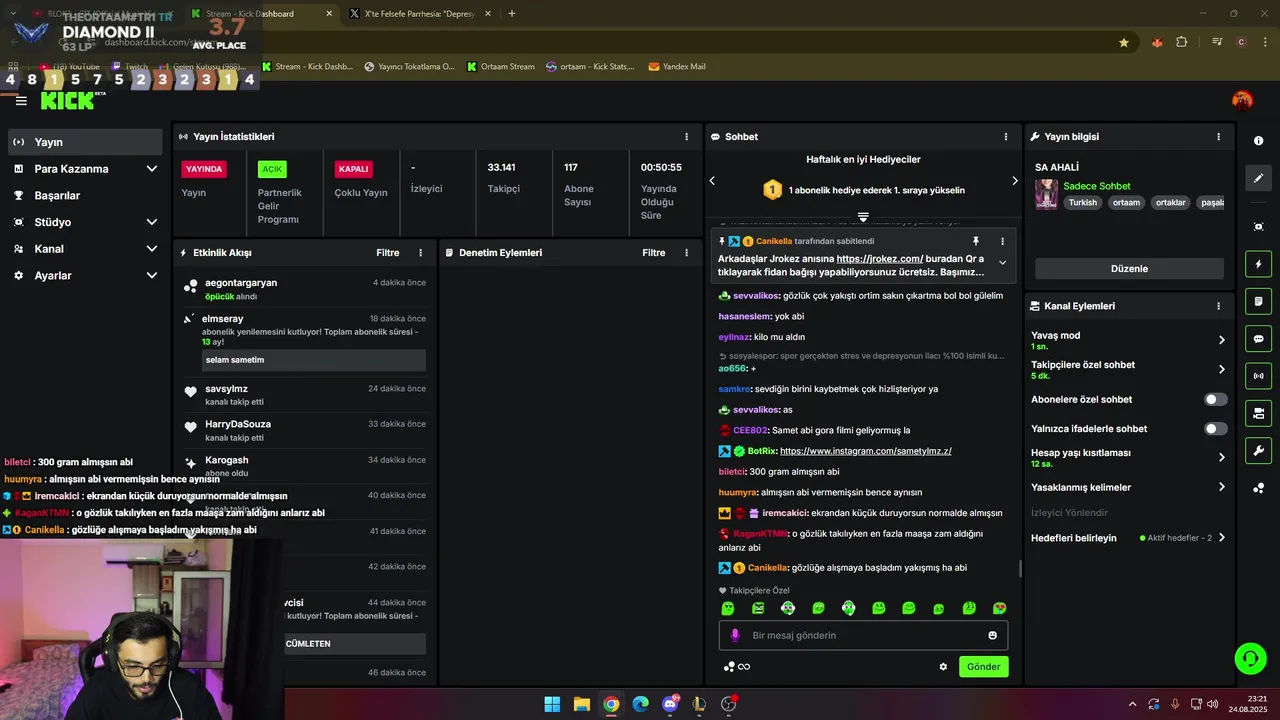Screen dimensions: 1280x720
Task: Switch to Stream - Kick Dashboard browser tab
Action: (x=262, y=14)
